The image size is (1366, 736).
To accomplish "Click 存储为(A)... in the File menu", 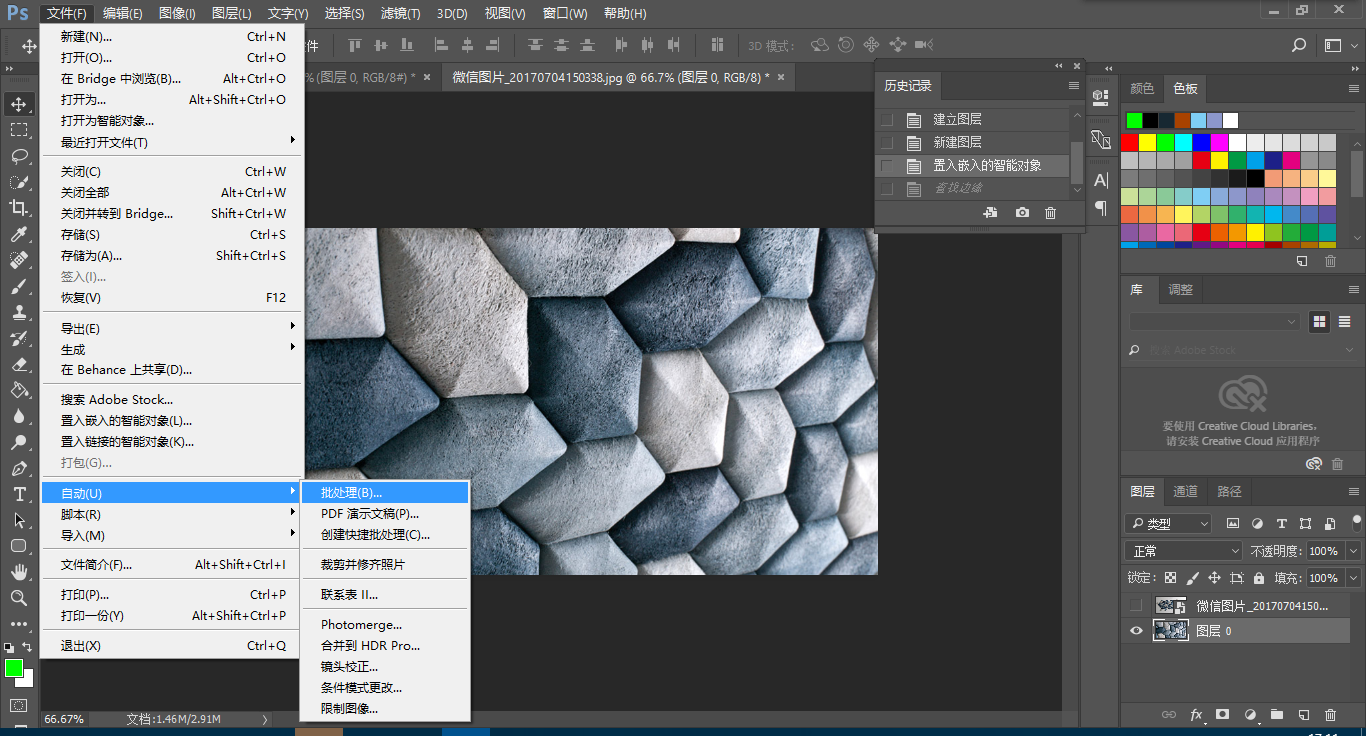I will (x=91, y=256).
